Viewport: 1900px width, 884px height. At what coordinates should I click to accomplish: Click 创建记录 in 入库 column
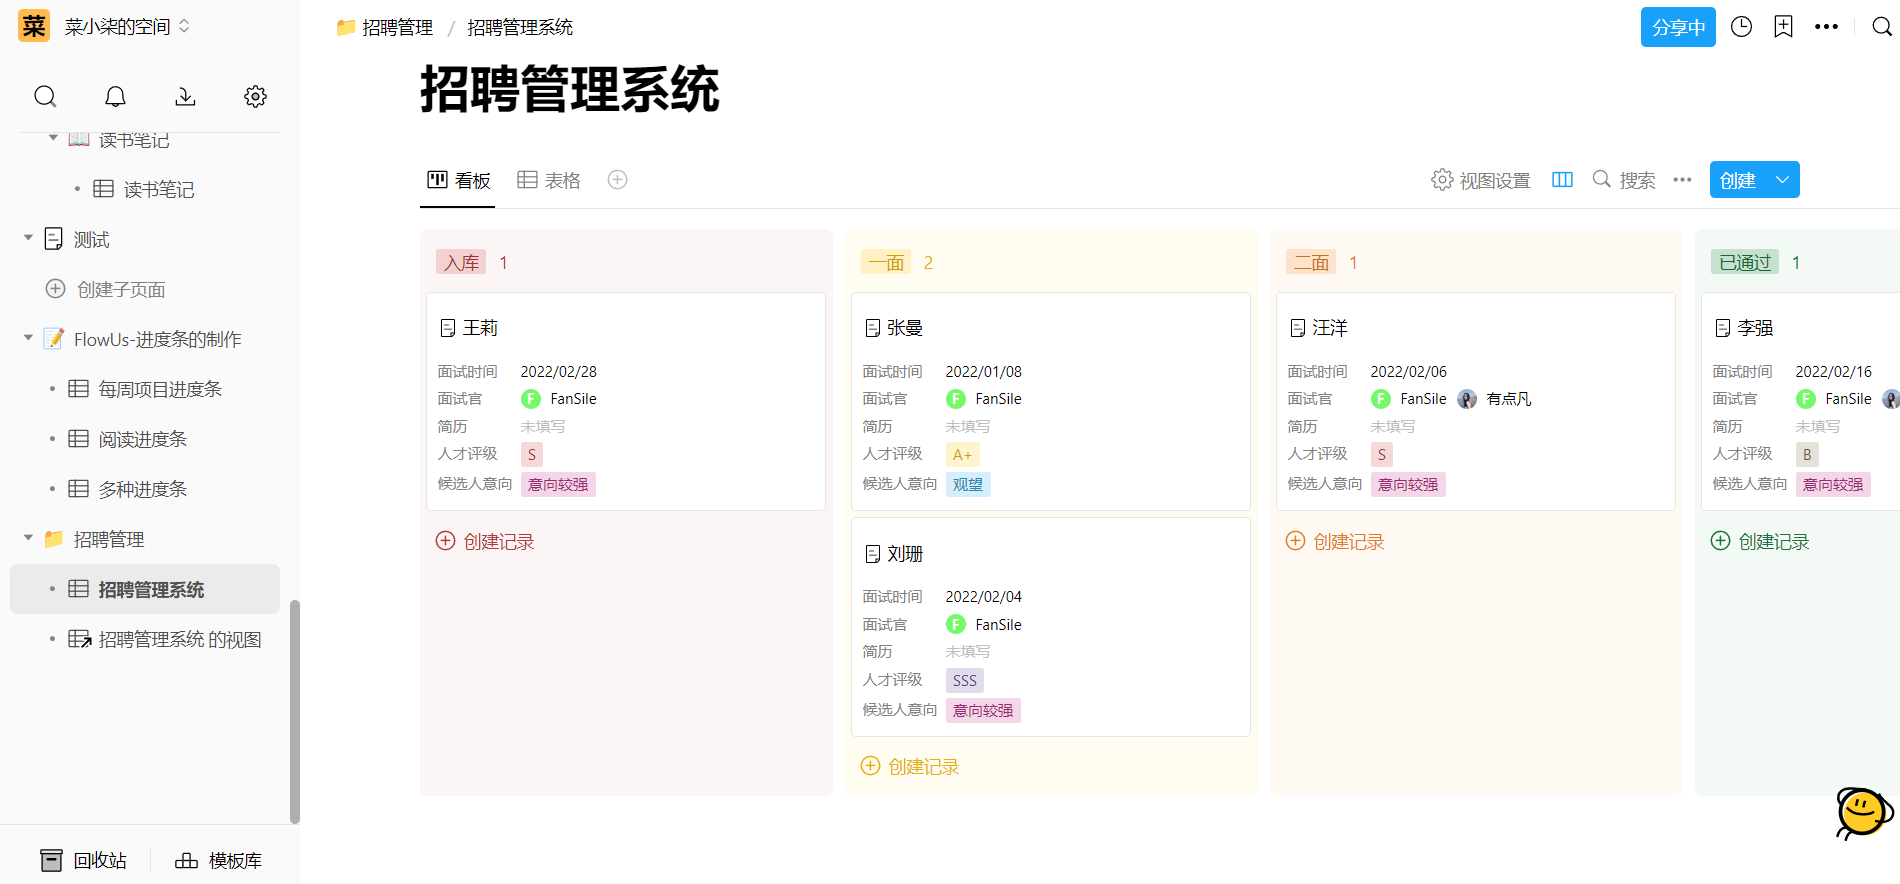tap(485, 541)
